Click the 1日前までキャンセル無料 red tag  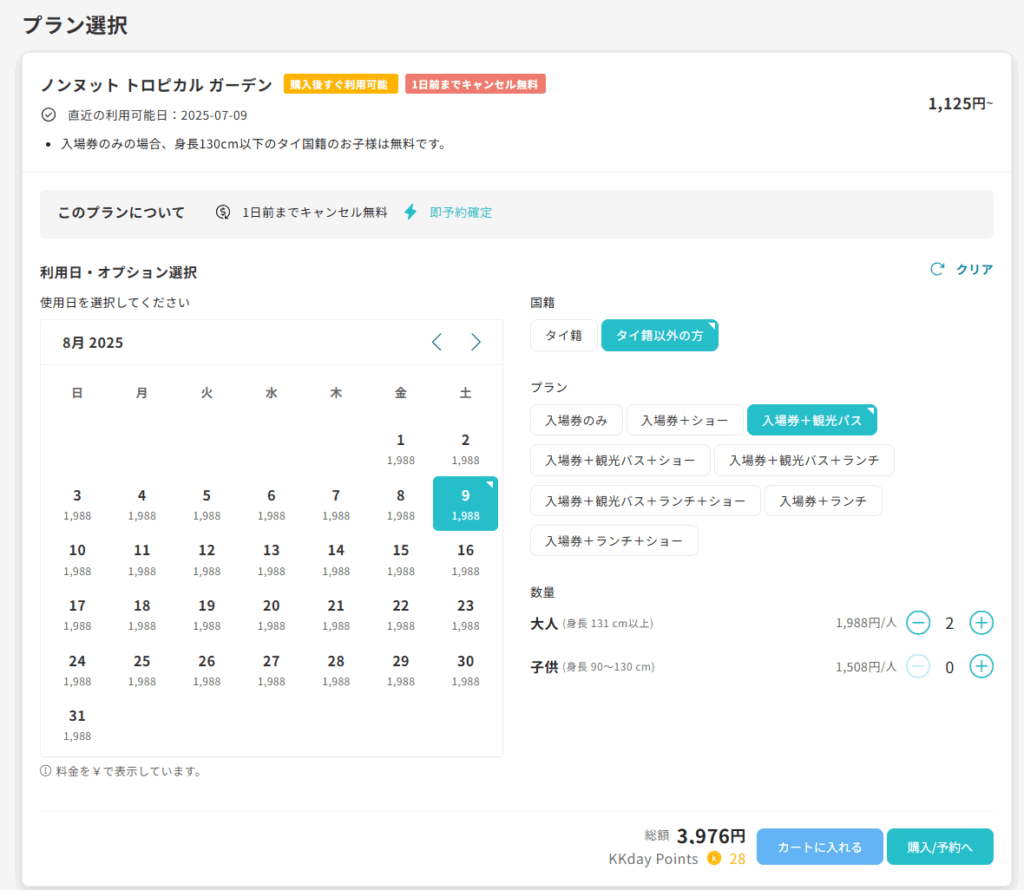click(475, 85)
